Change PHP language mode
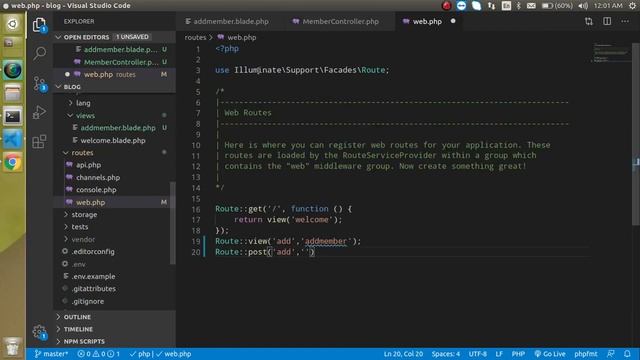Screen dimensions: 640x360 click(x=518, y=354)
